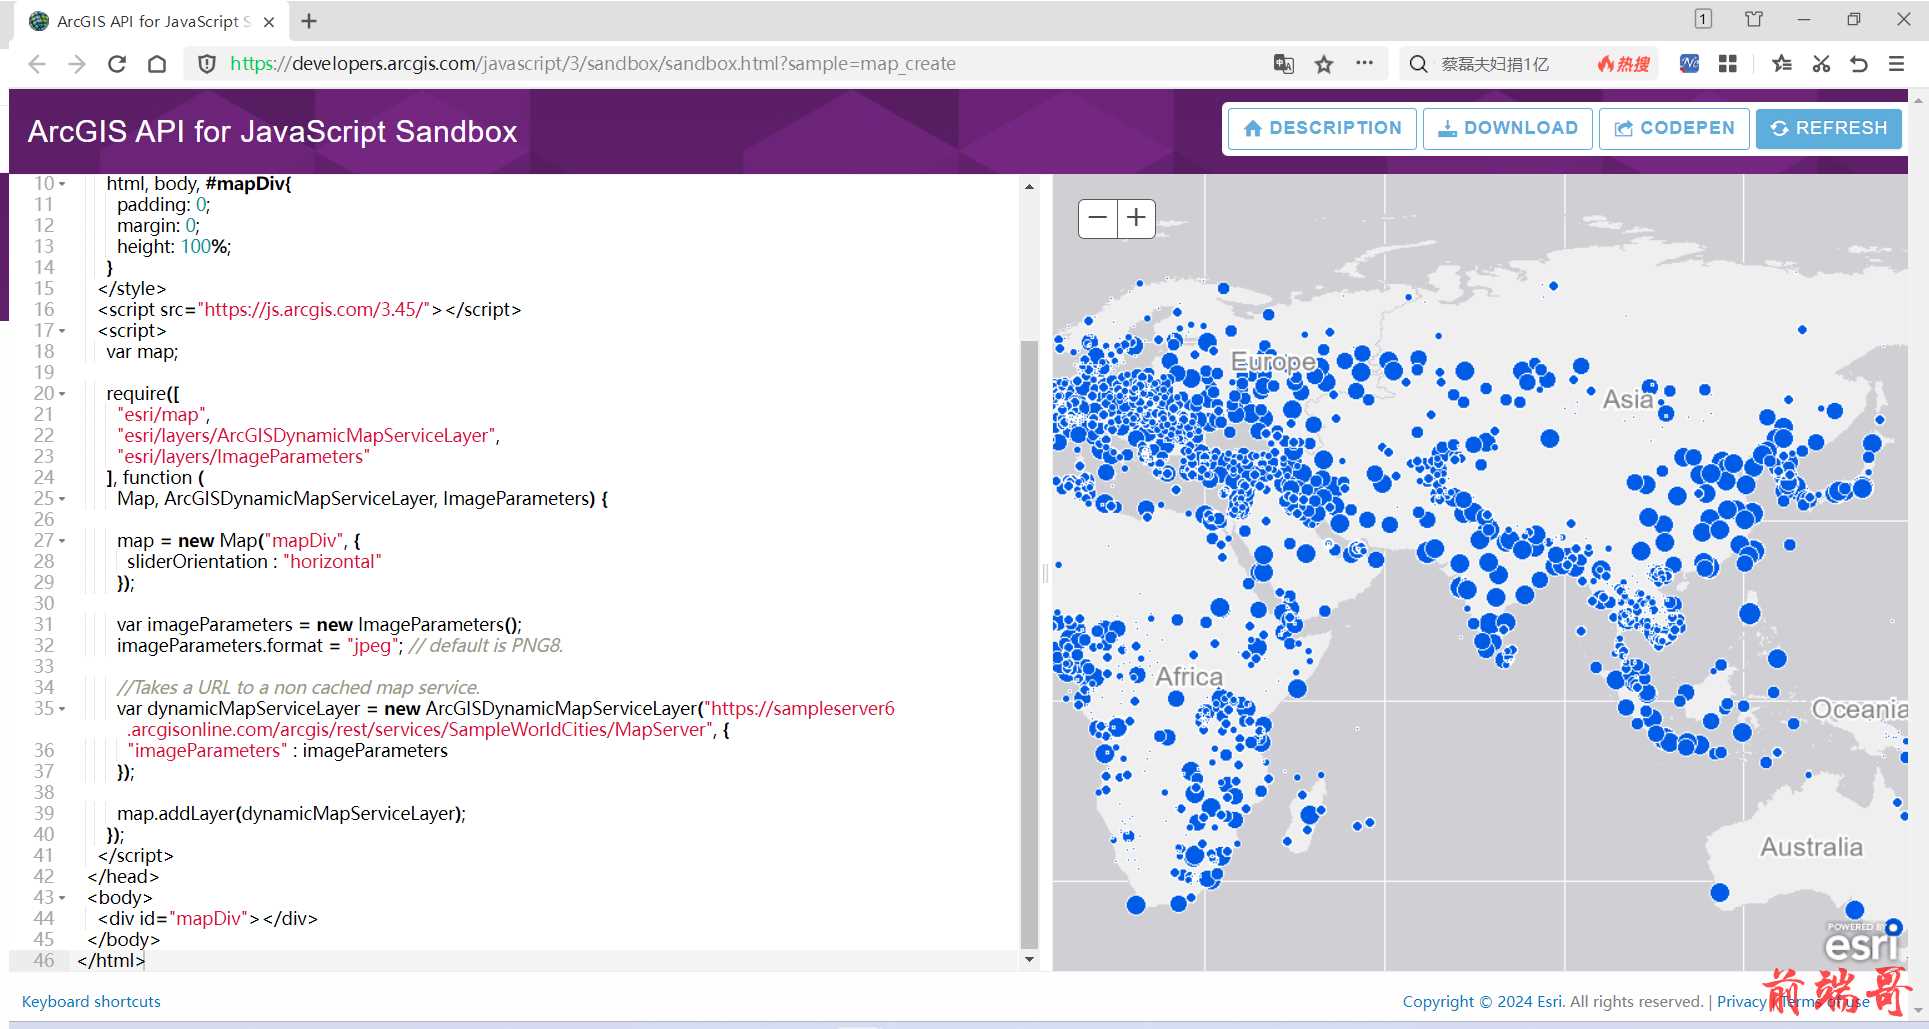The height and width of the screenshot is (1029, 1929).
Task: Close the ArcGIS API for JavaScript tab
Action: 269,21
